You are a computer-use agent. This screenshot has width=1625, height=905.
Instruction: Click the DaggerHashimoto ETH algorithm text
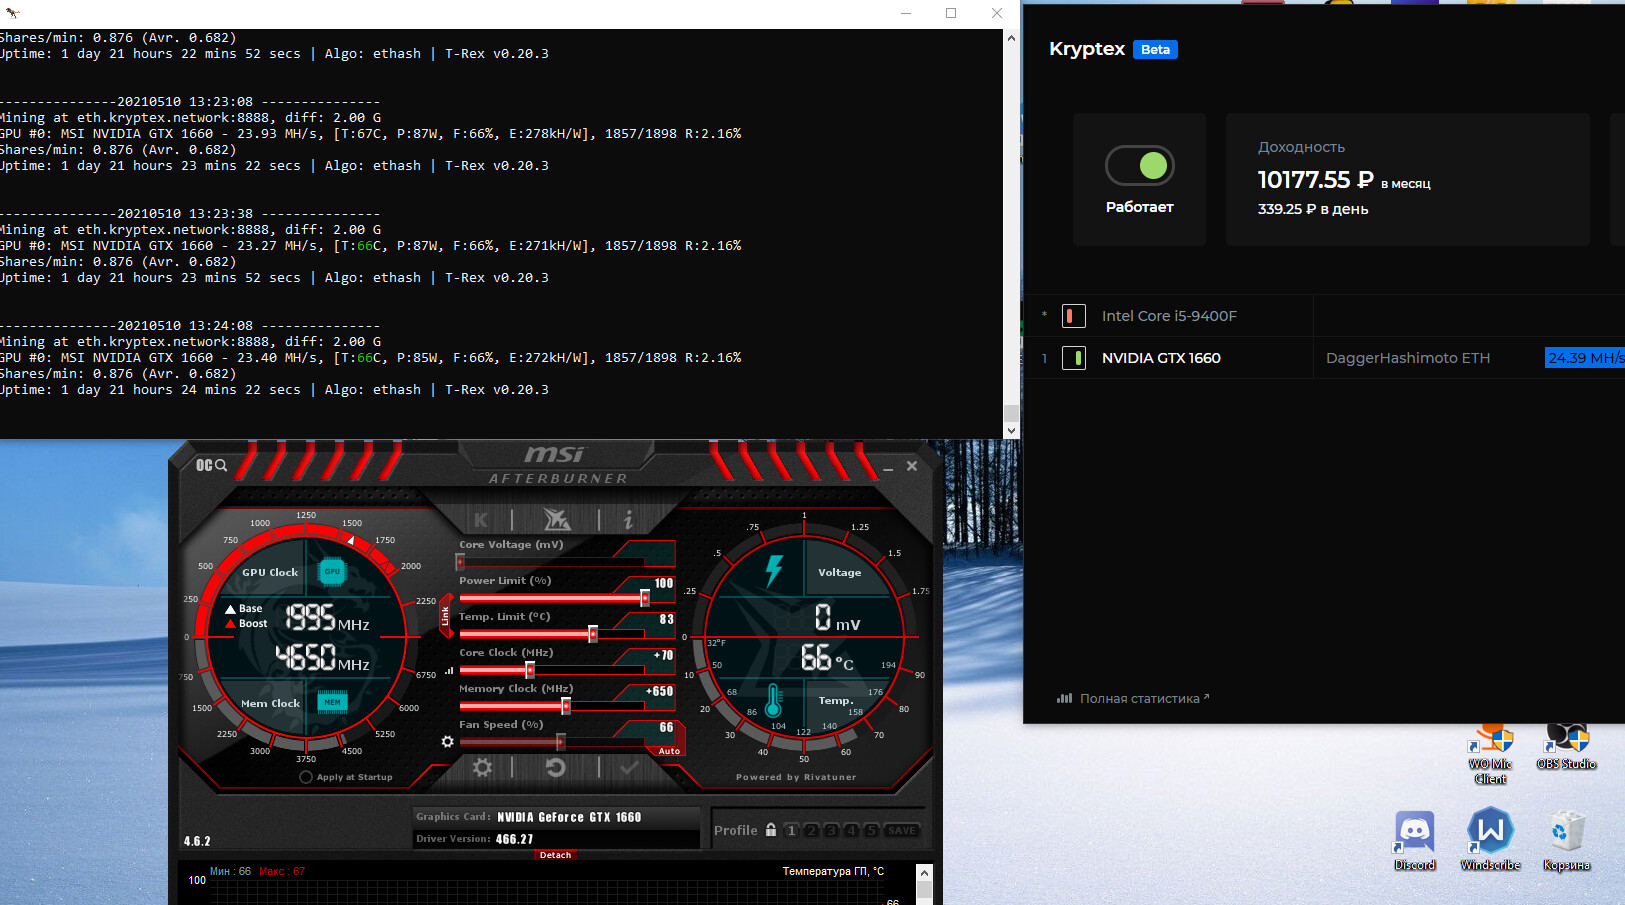(1408, 358)
